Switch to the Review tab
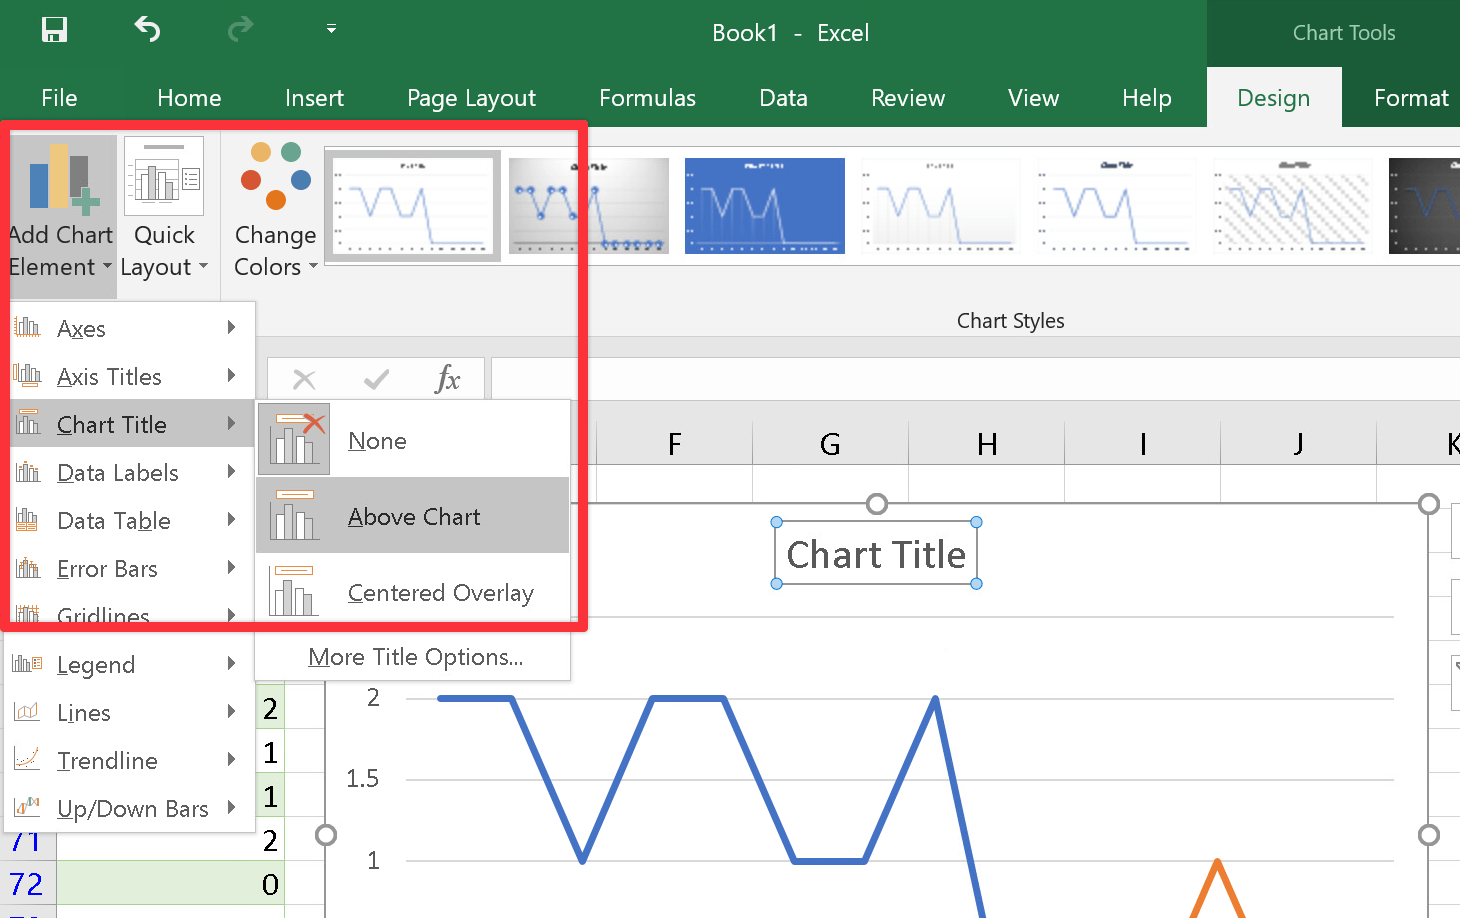Viewport: 1460px width, 918px height. click(908, 98)
